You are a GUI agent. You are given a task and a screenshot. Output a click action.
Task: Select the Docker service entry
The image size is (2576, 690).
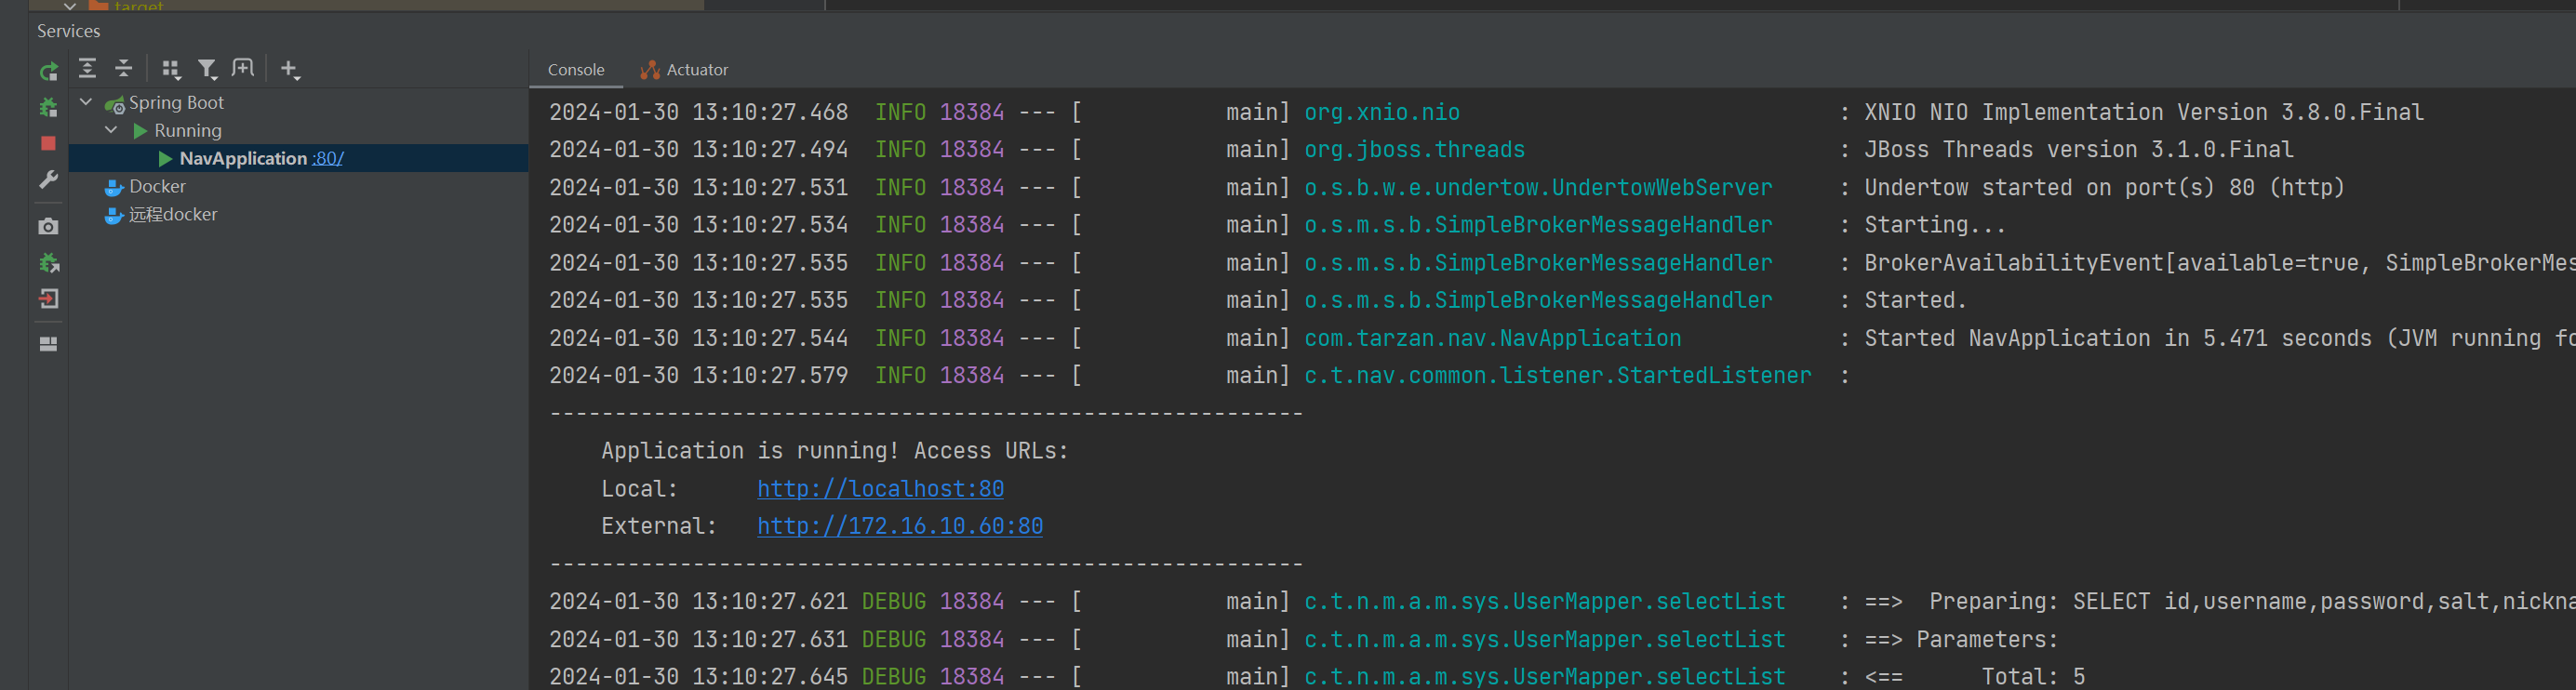click(x=157, y=187)
